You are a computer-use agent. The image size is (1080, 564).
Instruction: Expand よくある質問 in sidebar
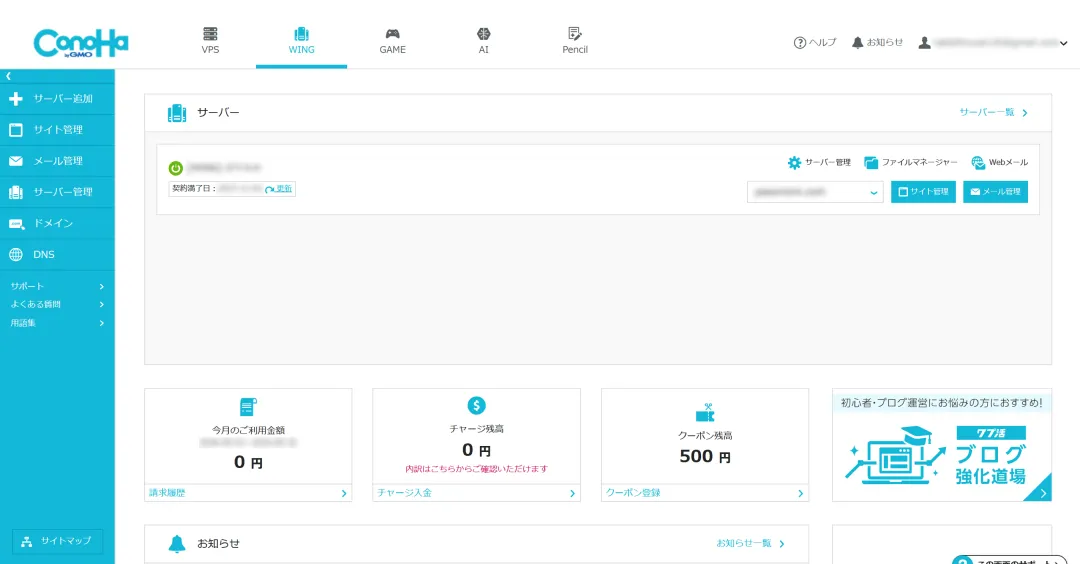tap(57, 304)
